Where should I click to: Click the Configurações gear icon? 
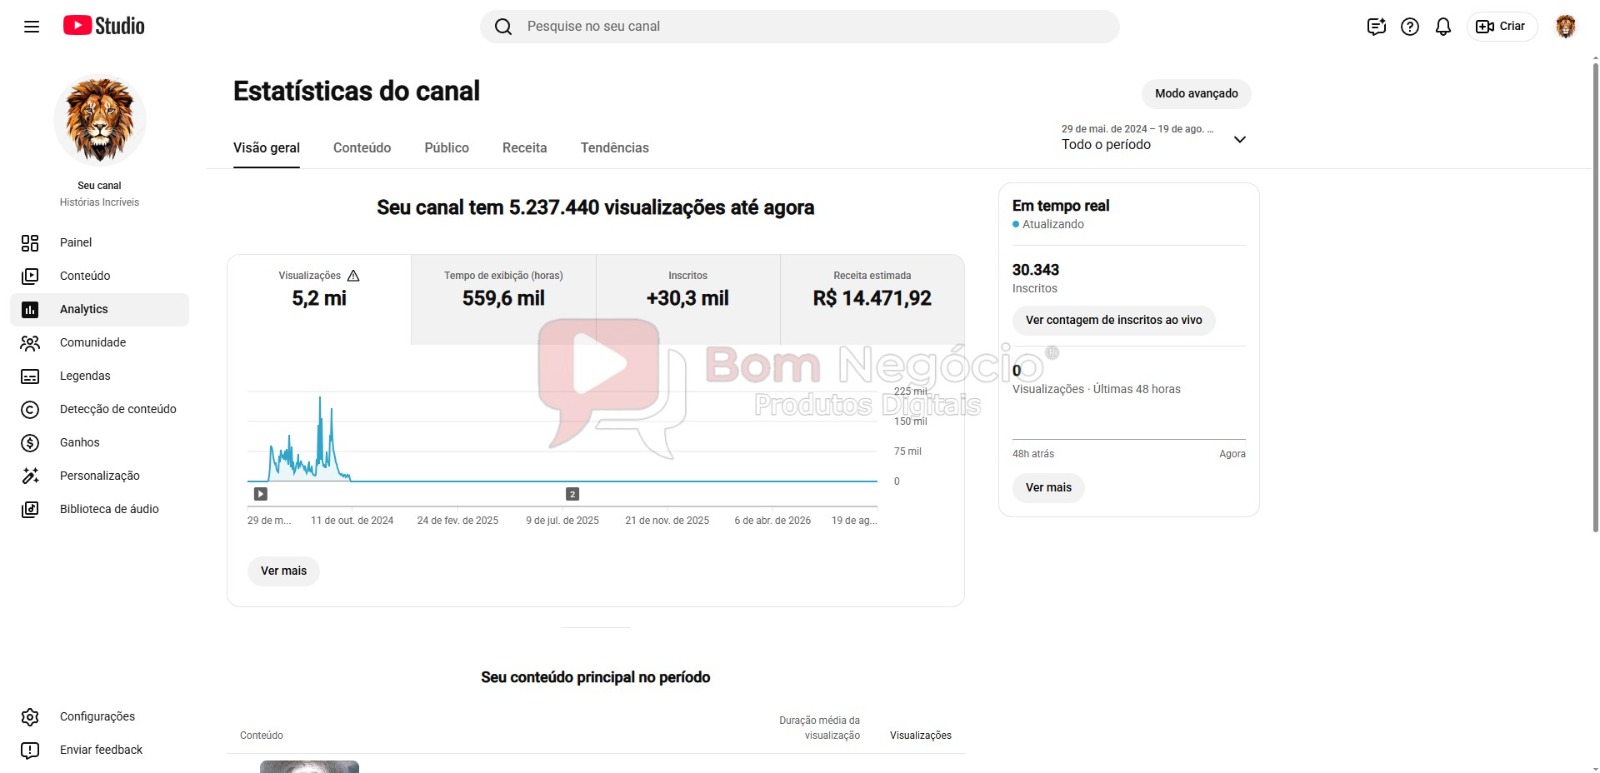(30, 717)
